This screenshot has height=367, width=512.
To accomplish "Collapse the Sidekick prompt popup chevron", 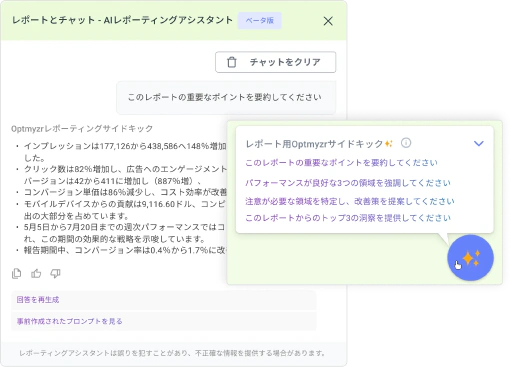I will point(479,143).
